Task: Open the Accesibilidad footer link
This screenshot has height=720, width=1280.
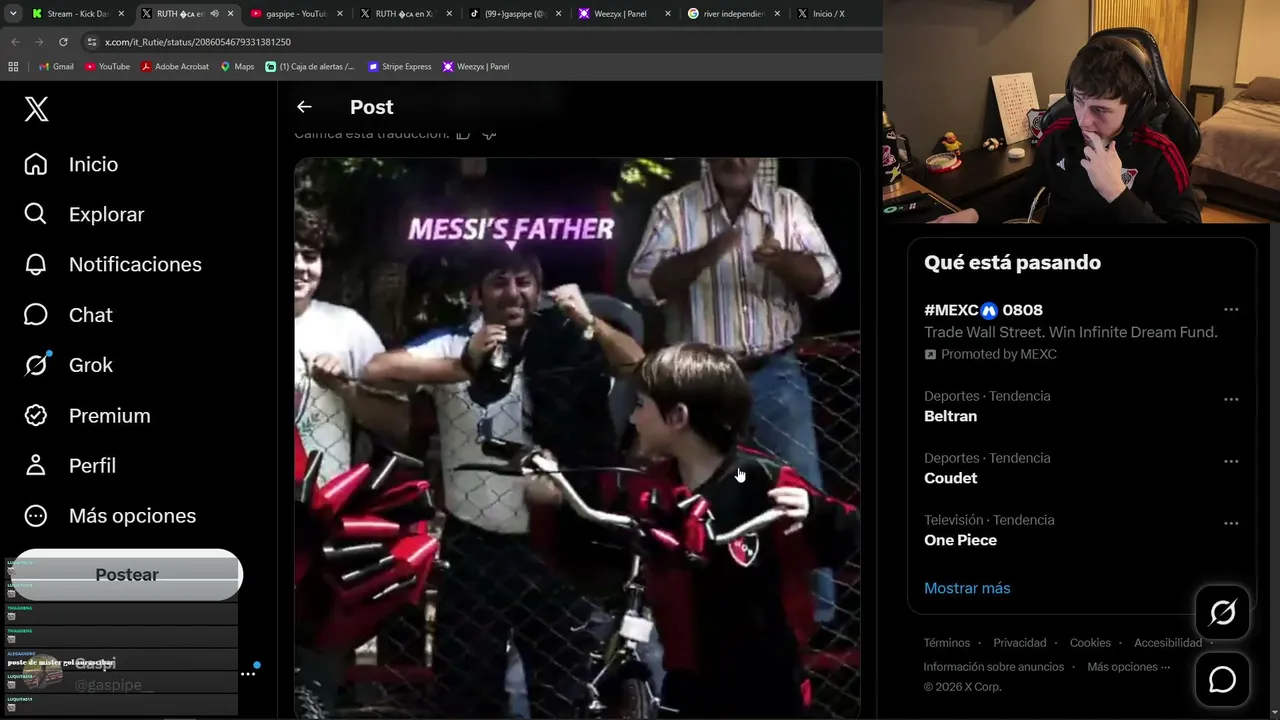Action: pyautogui.click(x=1168, y=643)
